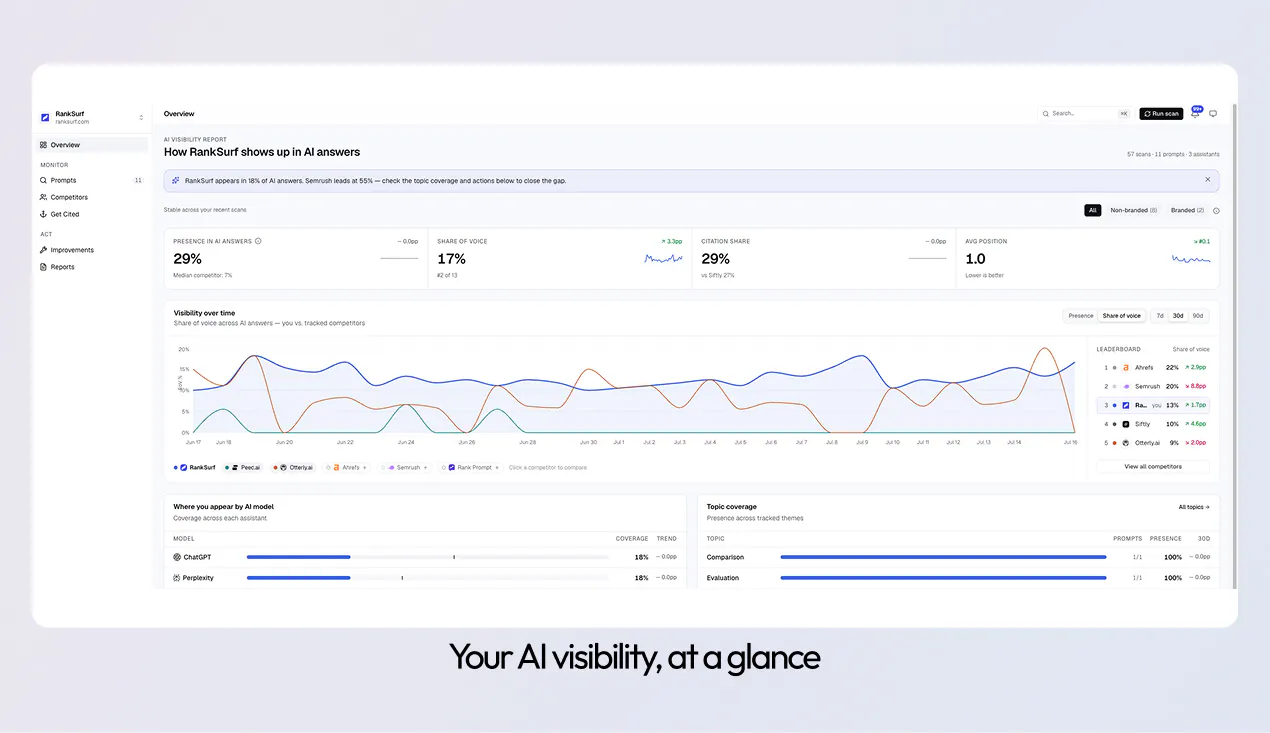Open Reports in the sidebar

click(92, 267)
